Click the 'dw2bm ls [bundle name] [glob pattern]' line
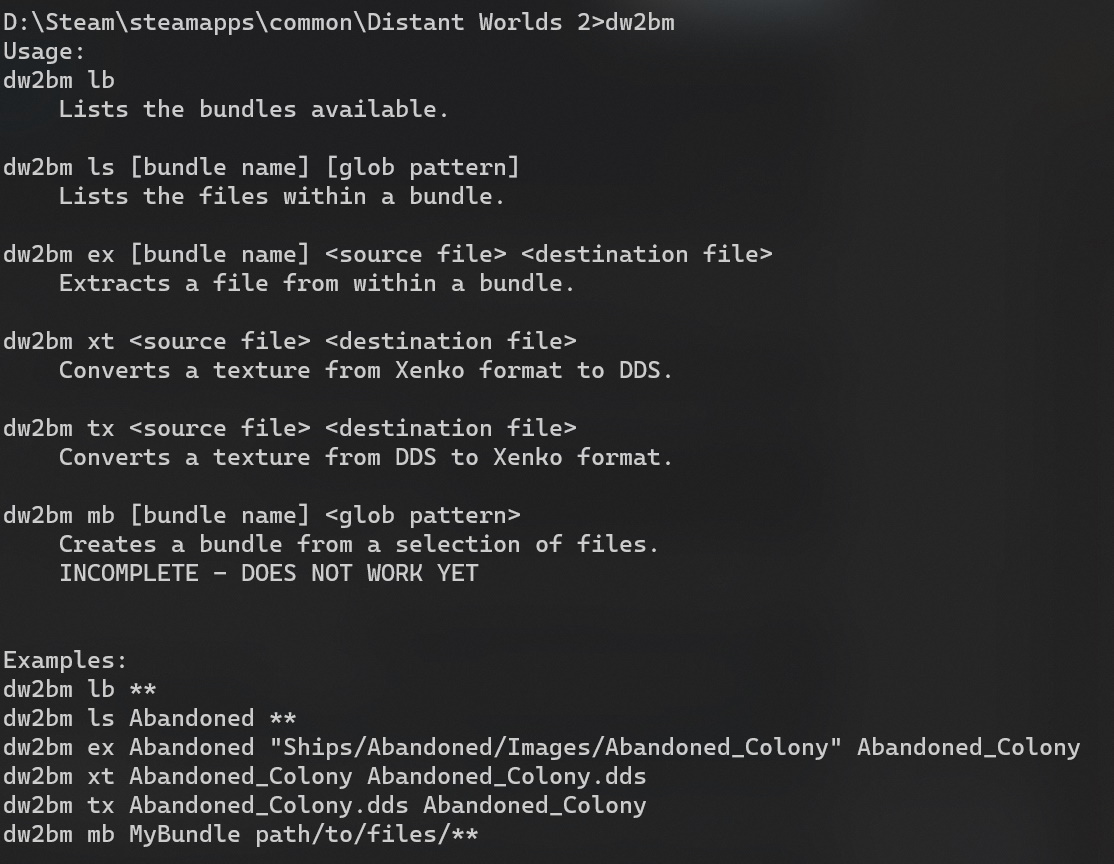The height and width of the screenshot is (864, 1114). tap(261, 167)
